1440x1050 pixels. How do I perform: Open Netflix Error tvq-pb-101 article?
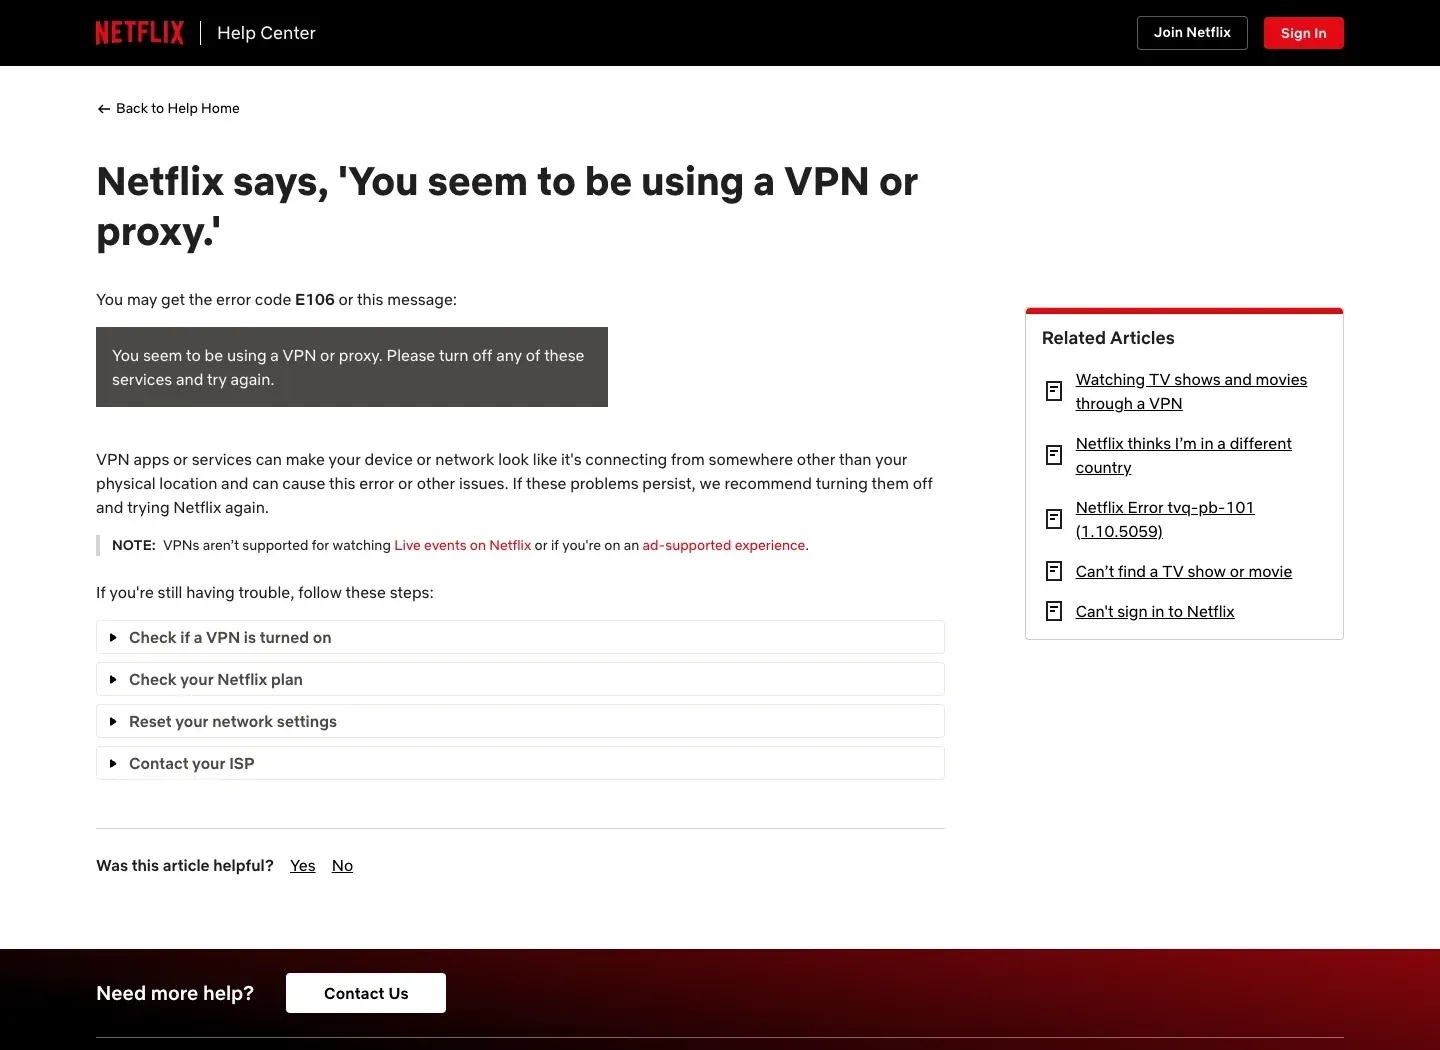click(x=1165, y=520)
